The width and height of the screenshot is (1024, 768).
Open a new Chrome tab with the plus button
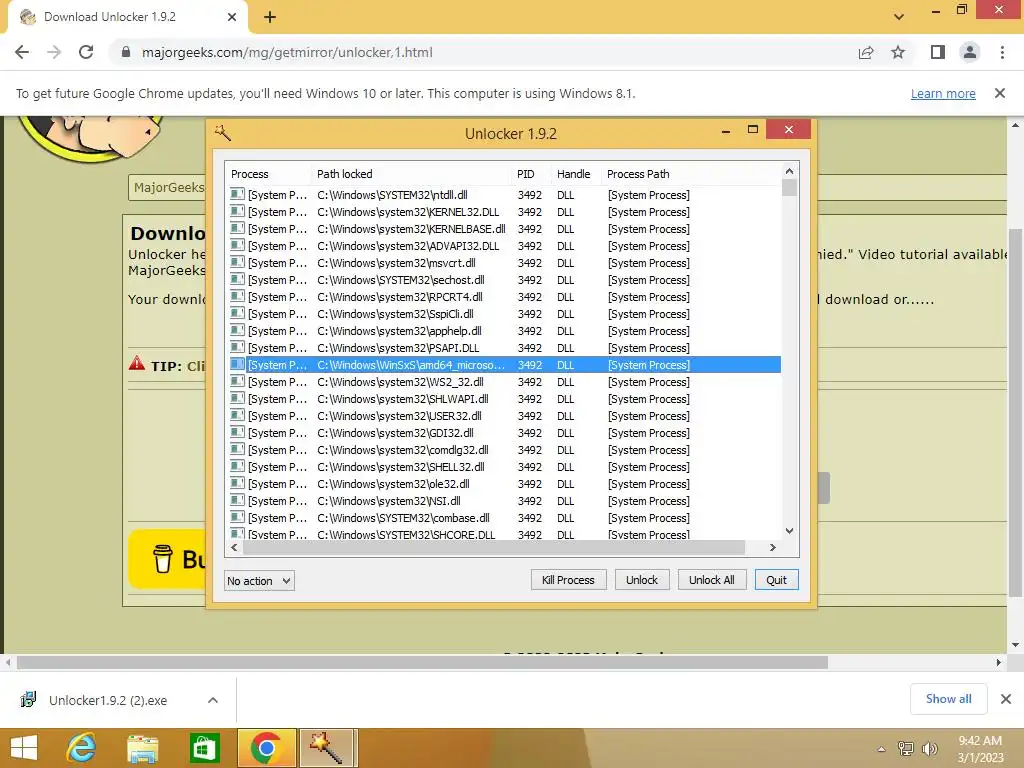(270, 17)
